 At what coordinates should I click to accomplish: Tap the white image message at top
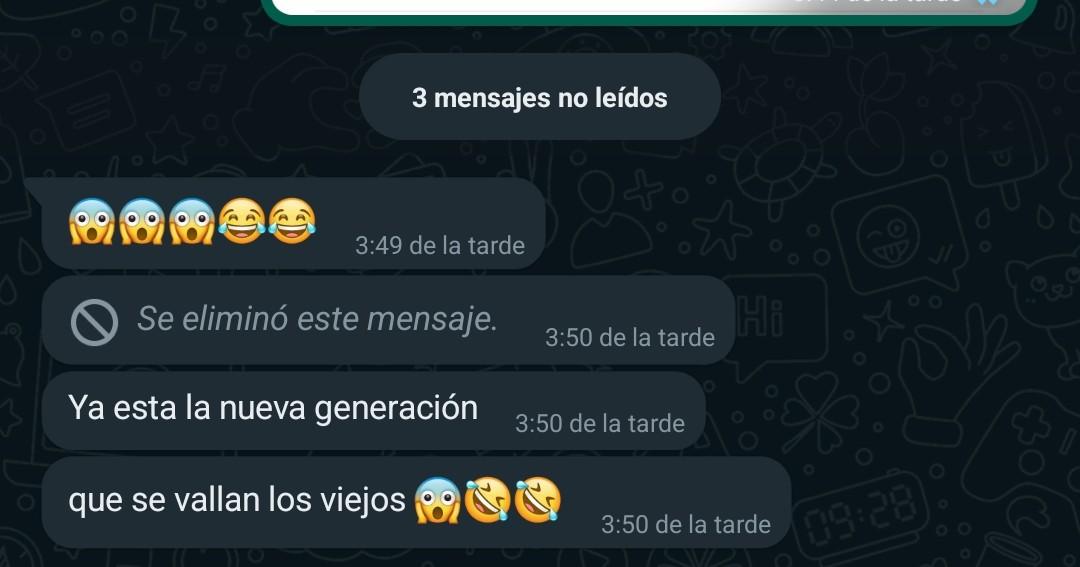pos(647,8)
